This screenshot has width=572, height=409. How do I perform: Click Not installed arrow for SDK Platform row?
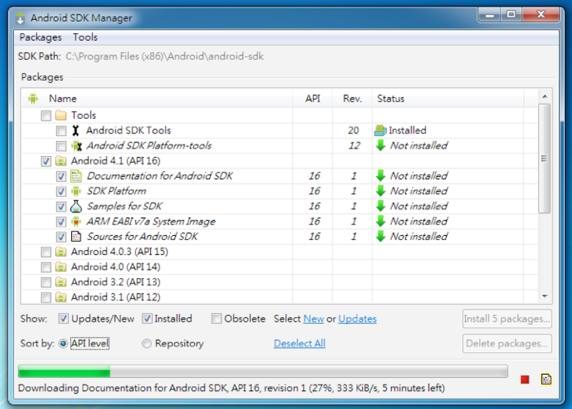pos(380,191)
